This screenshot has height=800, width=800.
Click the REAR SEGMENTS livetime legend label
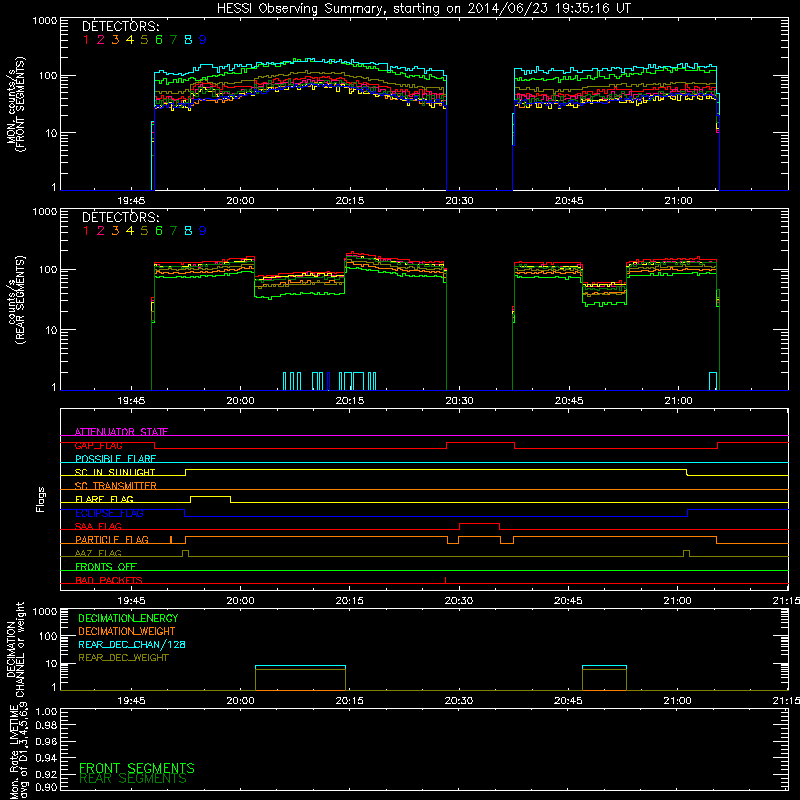point(133,779)
